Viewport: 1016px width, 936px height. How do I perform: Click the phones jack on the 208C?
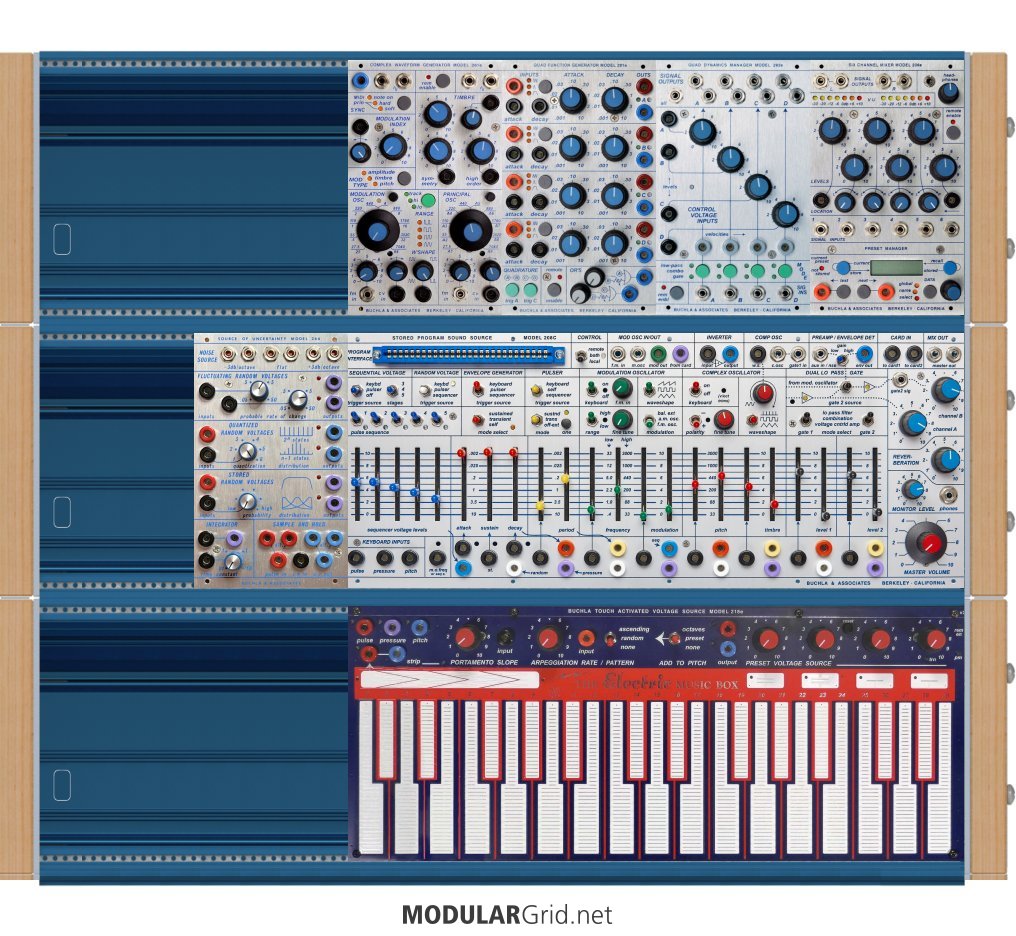click(948, 496)
